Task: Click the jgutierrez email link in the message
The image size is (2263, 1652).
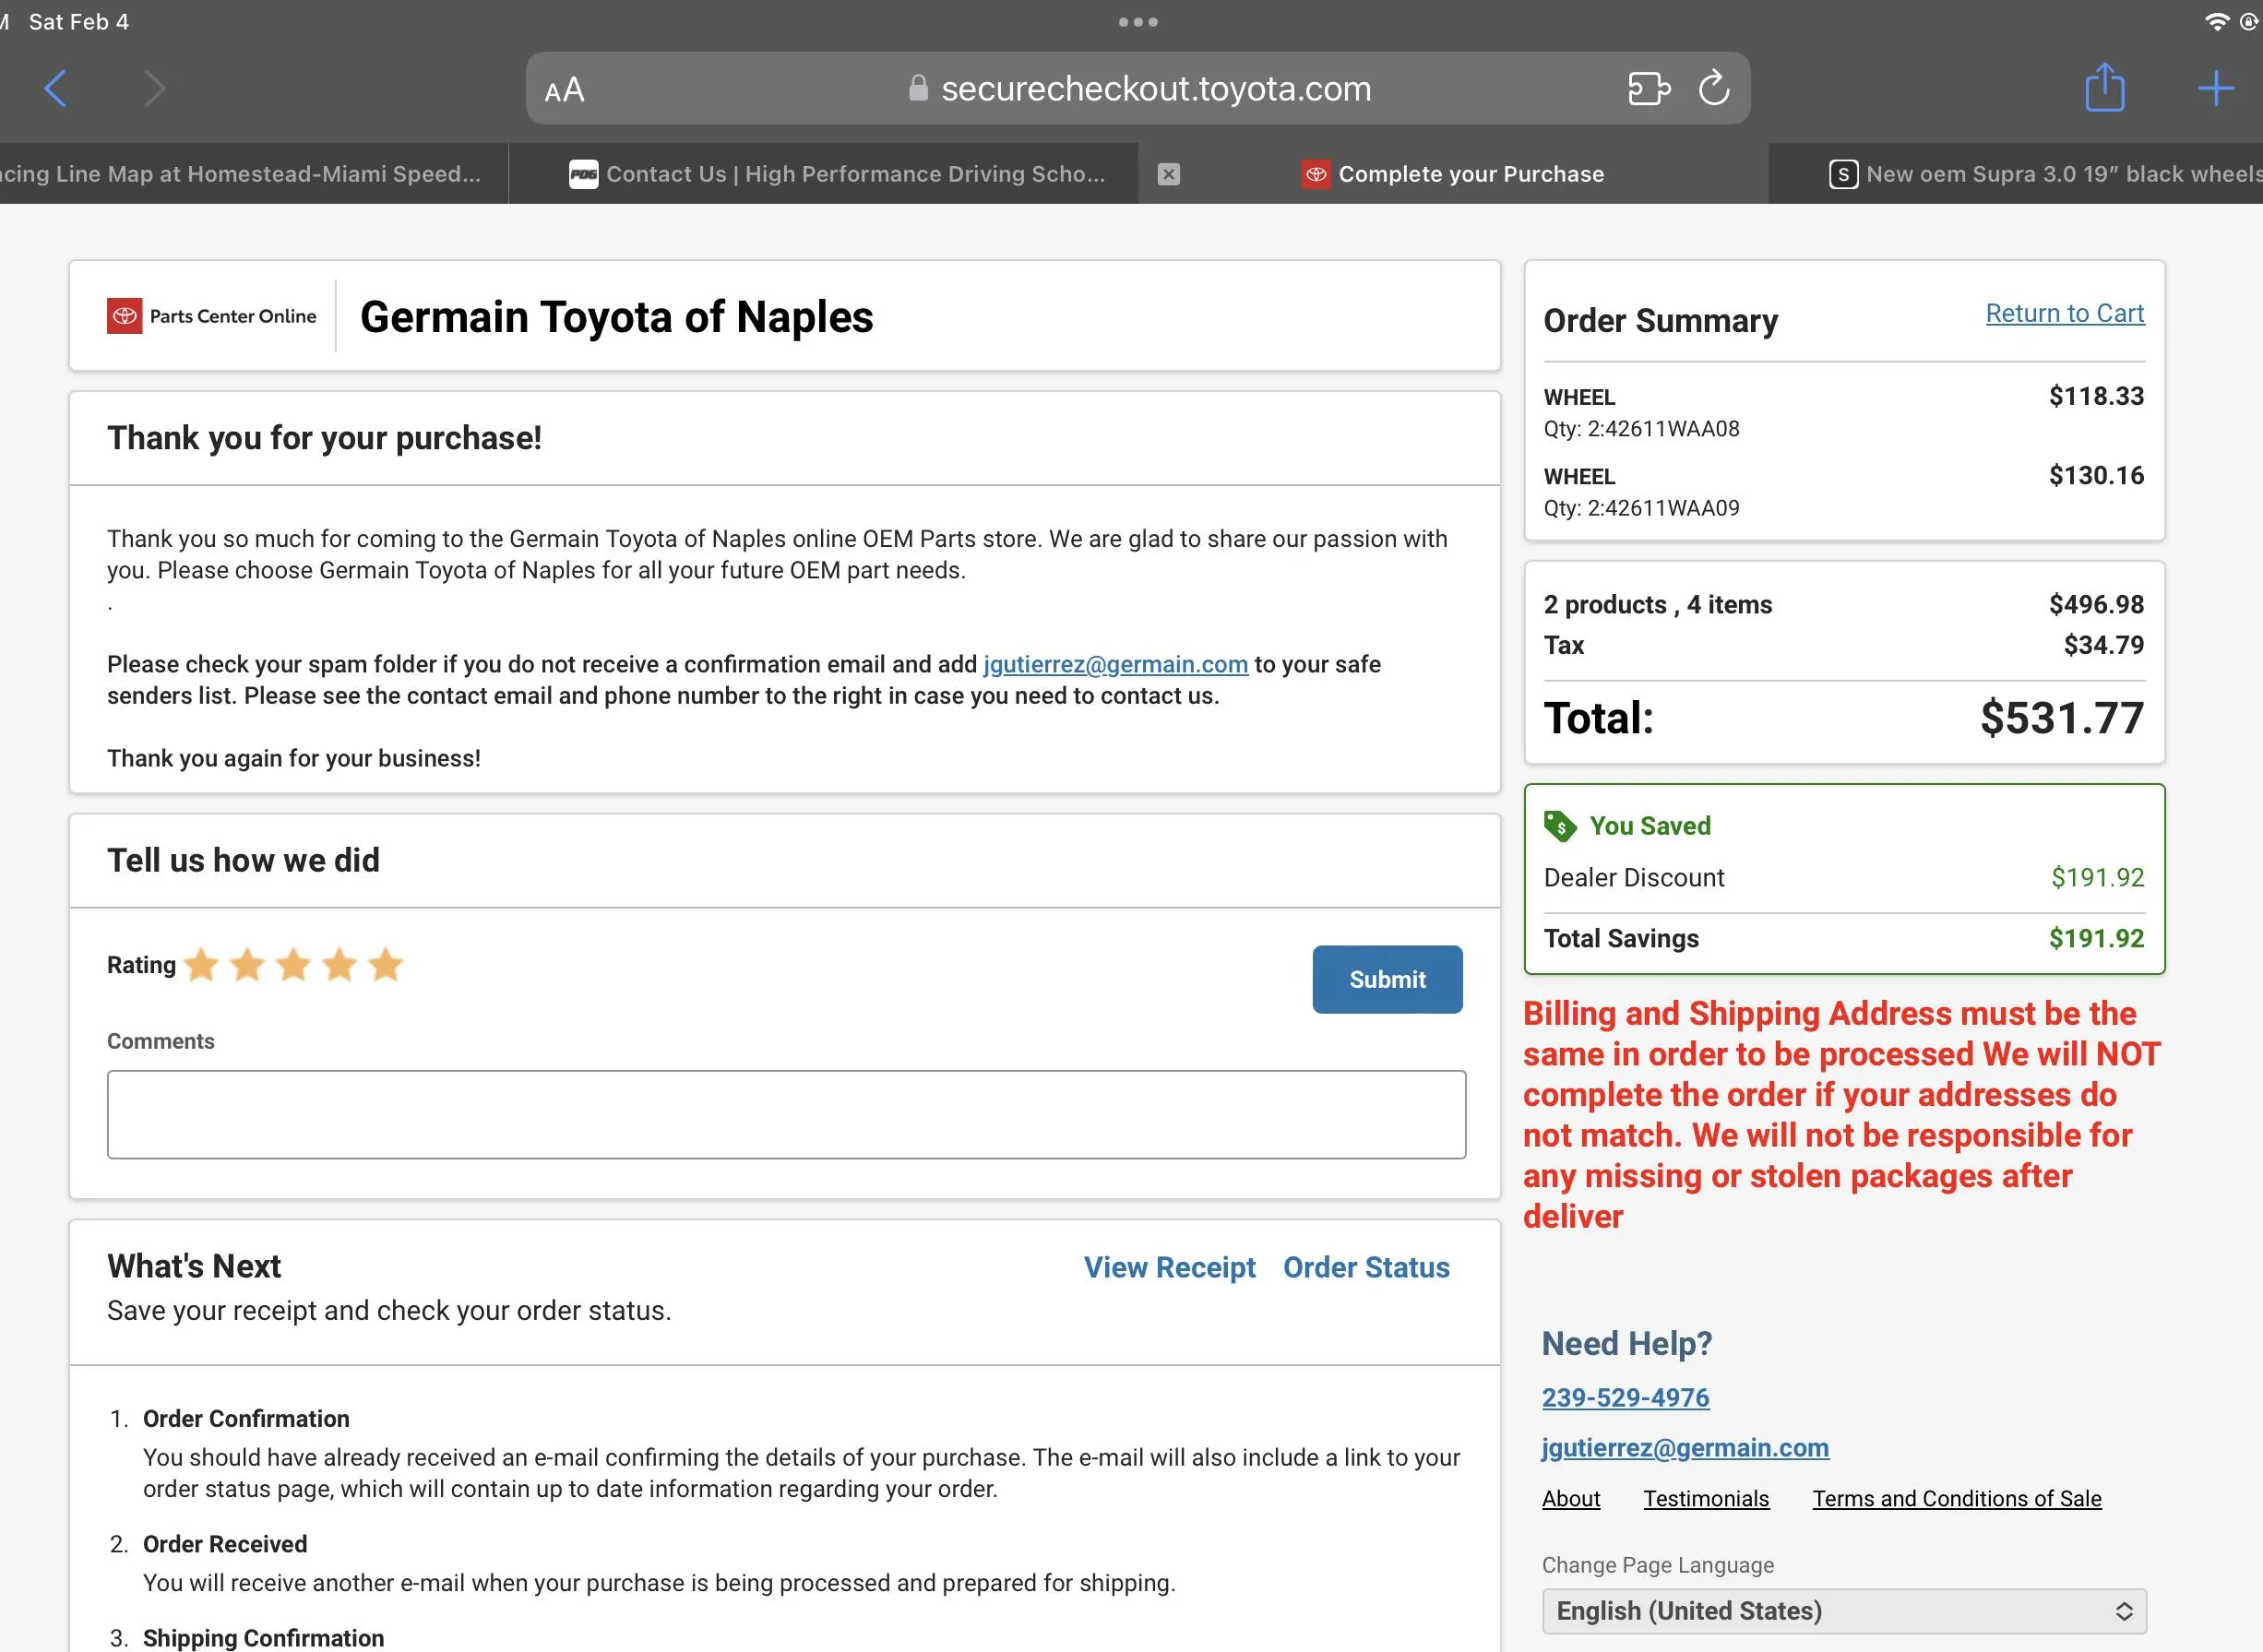Action: click(x=1115, y=664)
